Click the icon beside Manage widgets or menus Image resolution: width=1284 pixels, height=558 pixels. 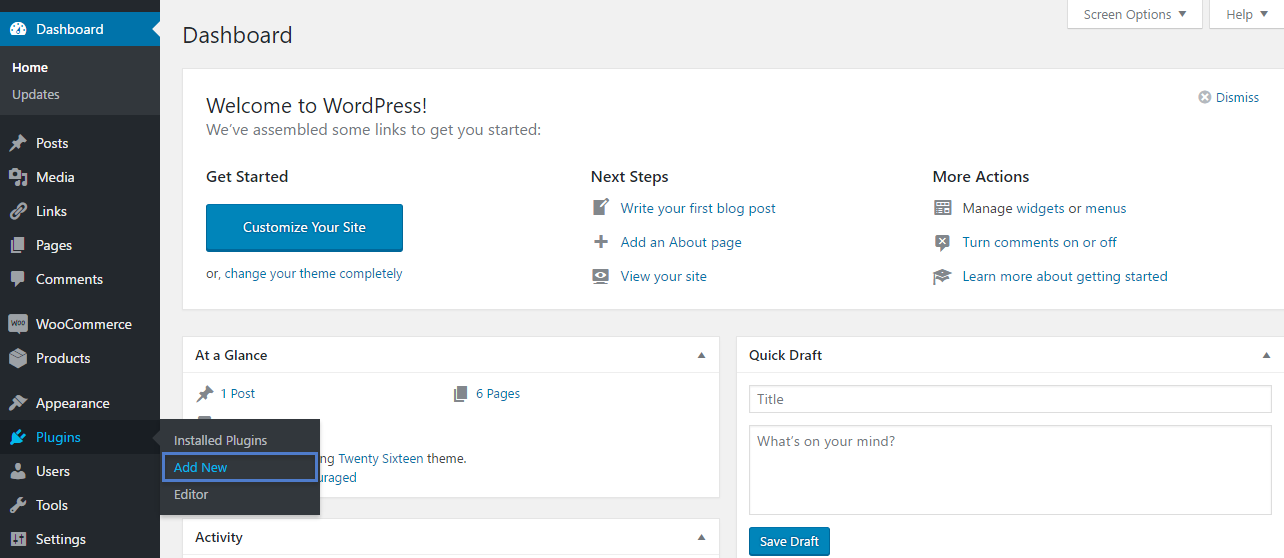[942, 208]
